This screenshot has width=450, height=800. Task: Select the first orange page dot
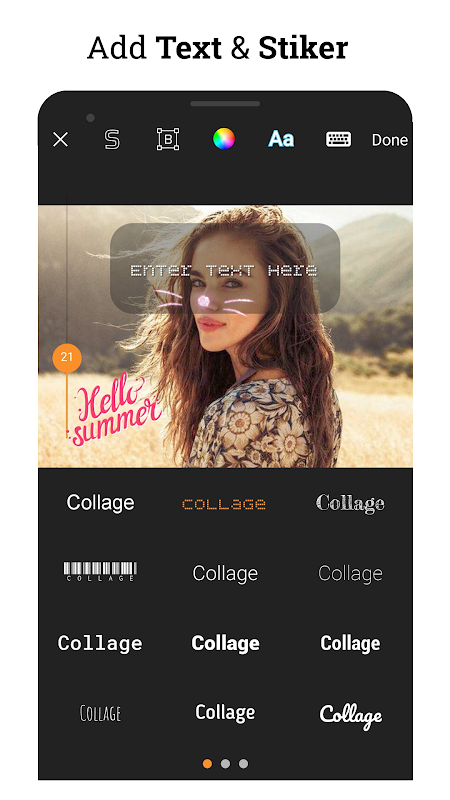[207, 763]
